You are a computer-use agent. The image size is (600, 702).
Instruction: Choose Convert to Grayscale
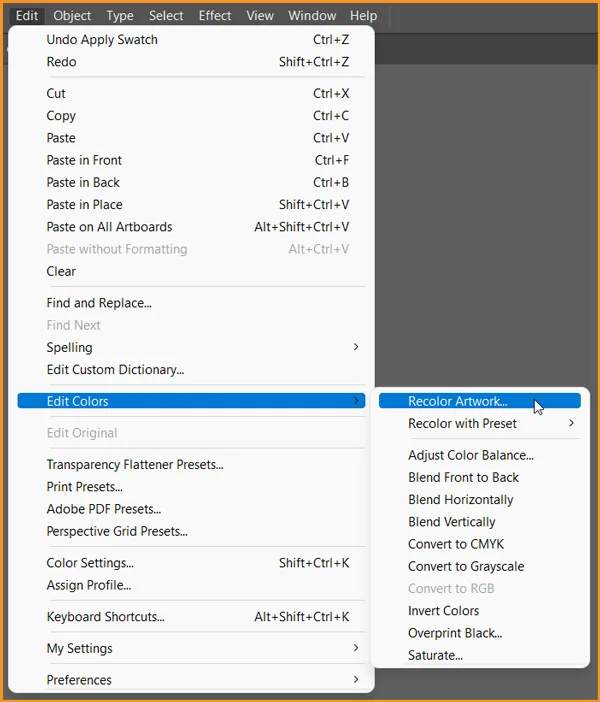click(x=465, y=566)
